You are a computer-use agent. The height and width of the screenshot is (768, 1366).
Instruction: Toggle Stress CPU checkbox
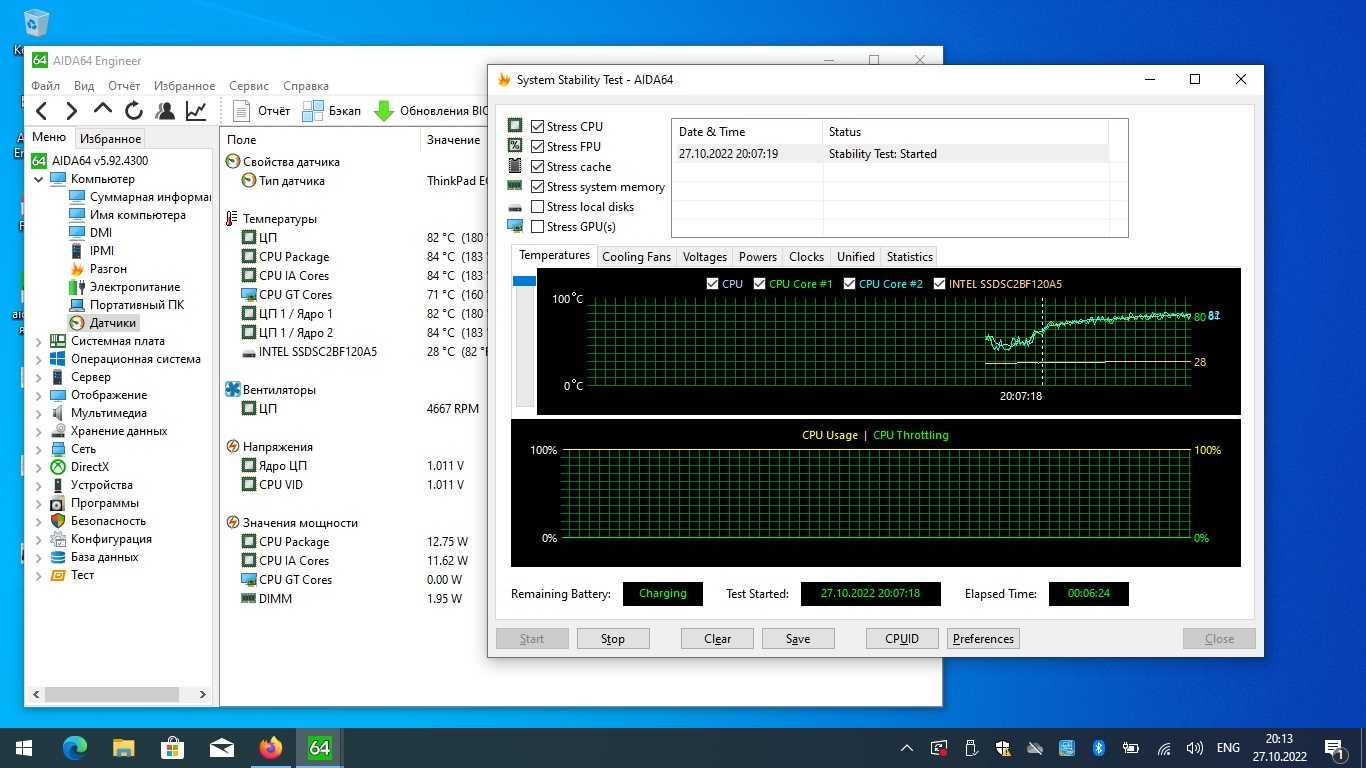pos(538,126)
